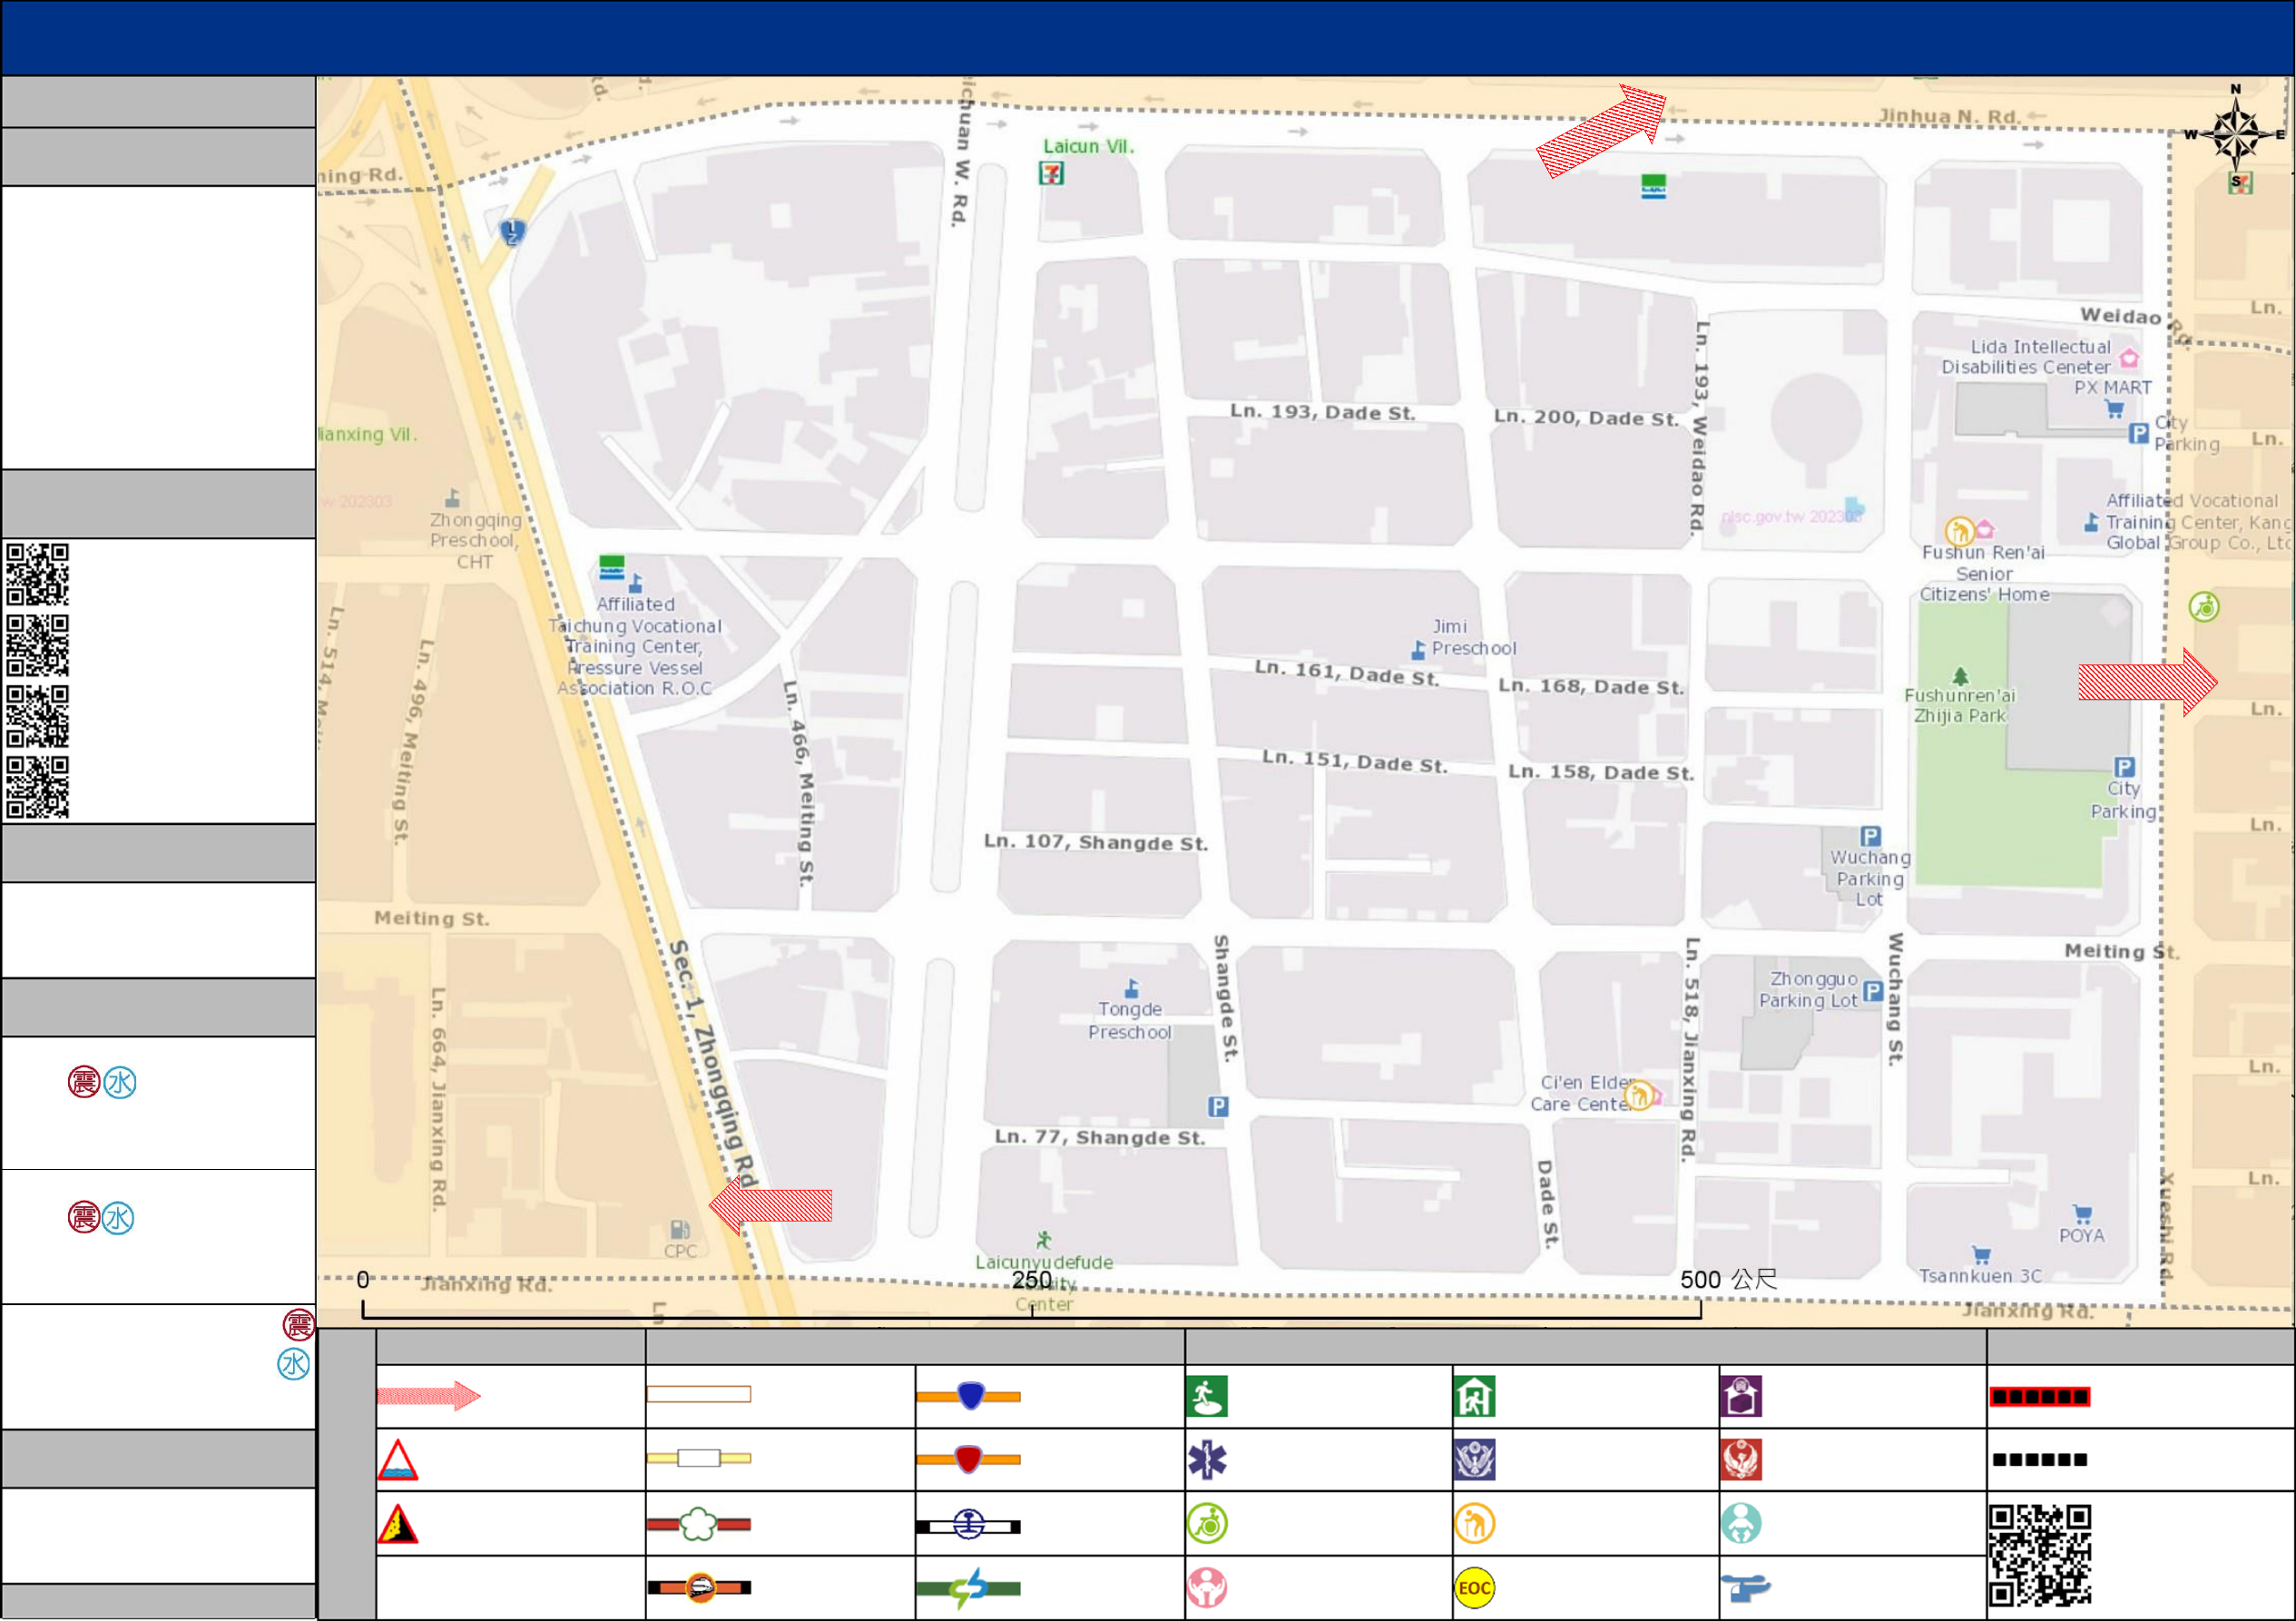Viewport: 2296px width, 1621px height.
Task: Click the legend empty orange-outlined road swatch
Action: (699, 1395)
